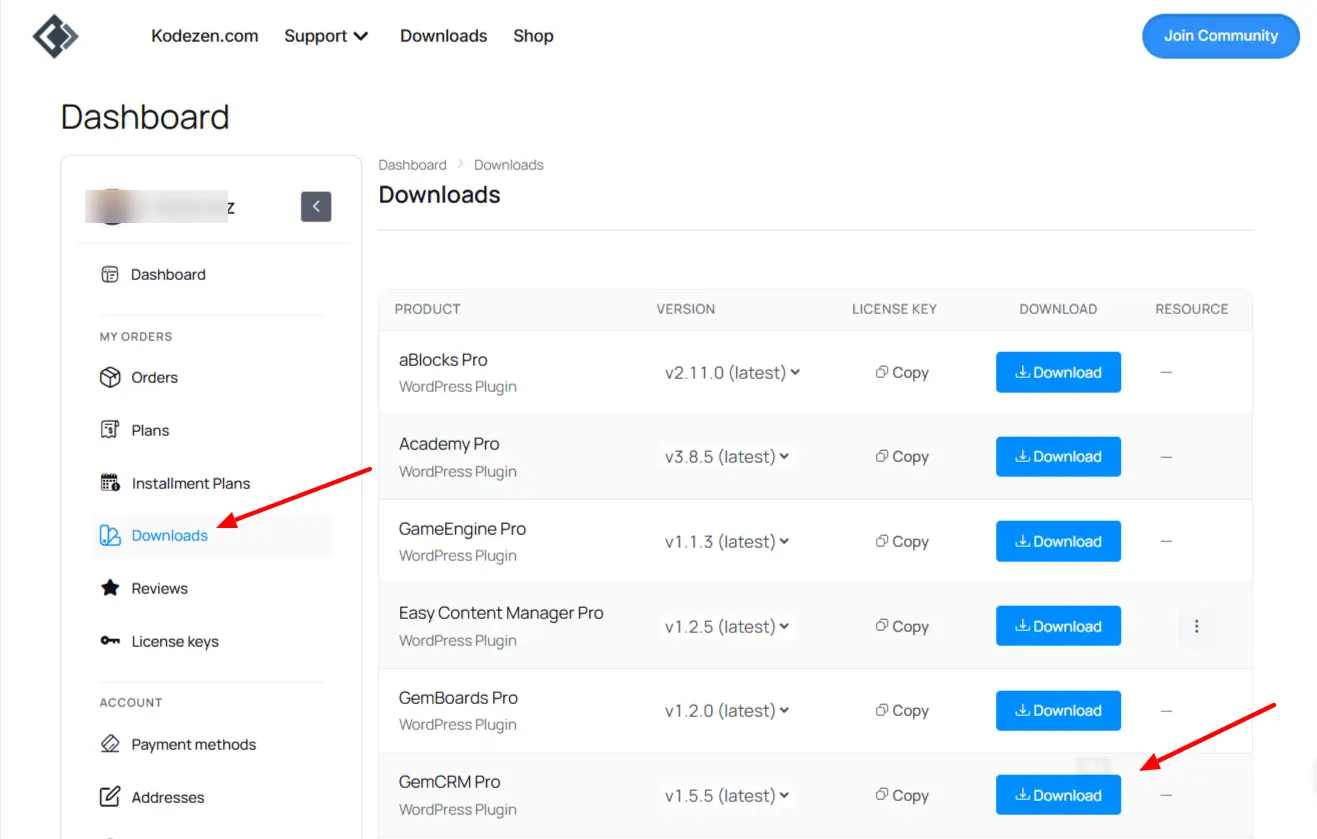1317x839 pixels.
Task: Open Downloads in the top navigation bar
Action: click(x=444, y=36)
